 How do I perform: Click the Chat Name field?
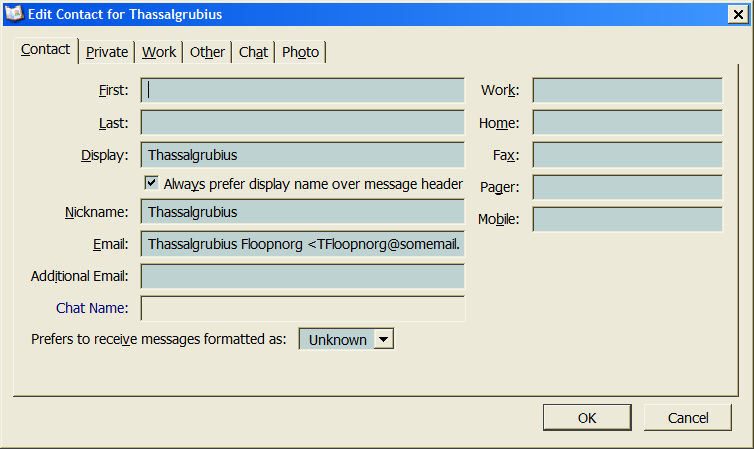coord(303,308)
